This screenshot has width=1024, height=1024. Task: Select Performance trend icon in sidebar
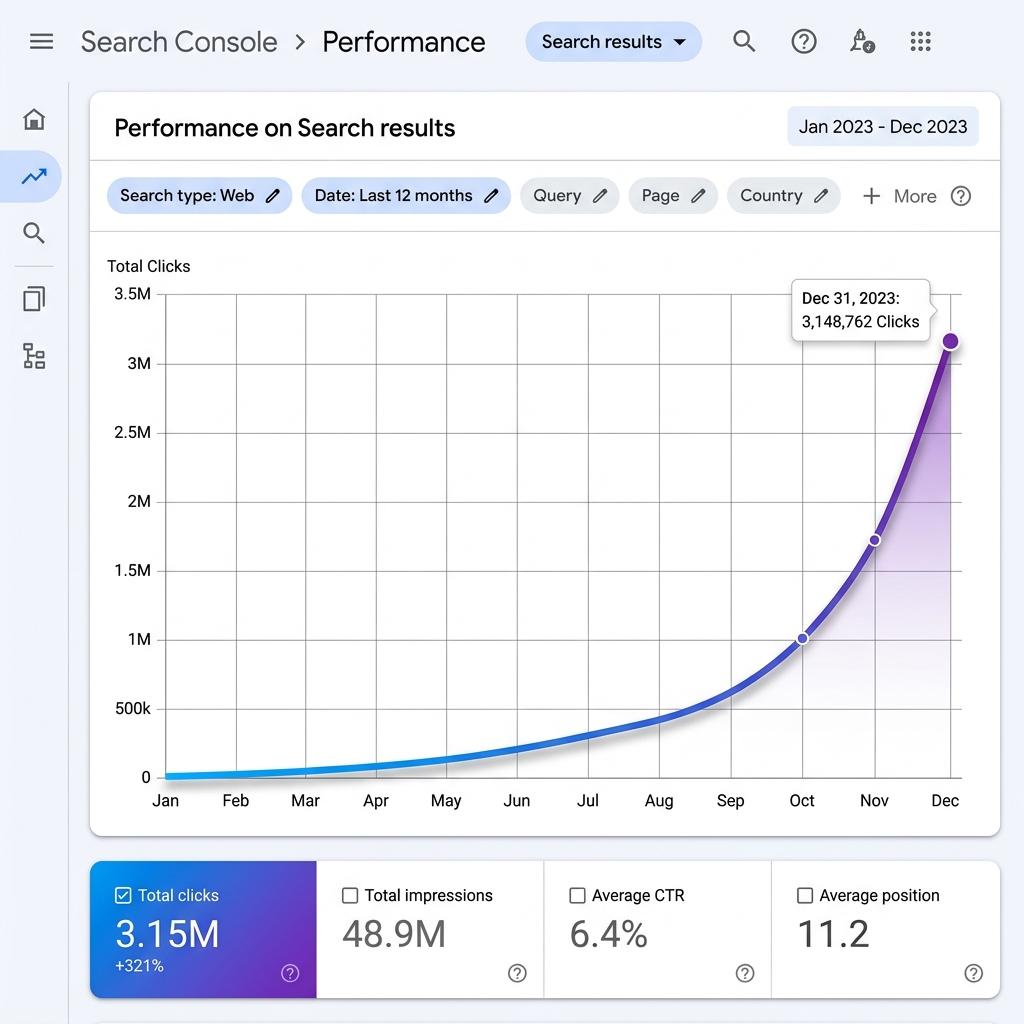[34, 176]
